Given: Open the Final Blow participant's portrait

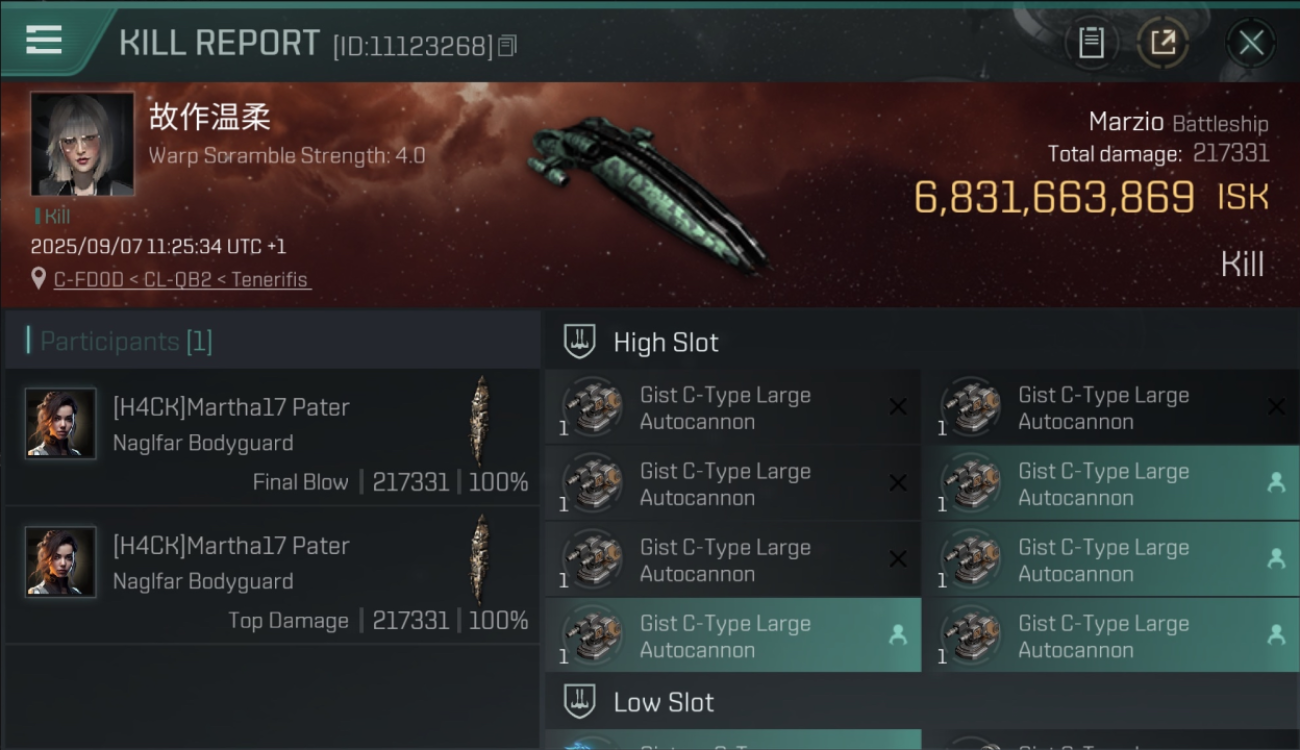Looking at the screenshot, I should (61, 423).
